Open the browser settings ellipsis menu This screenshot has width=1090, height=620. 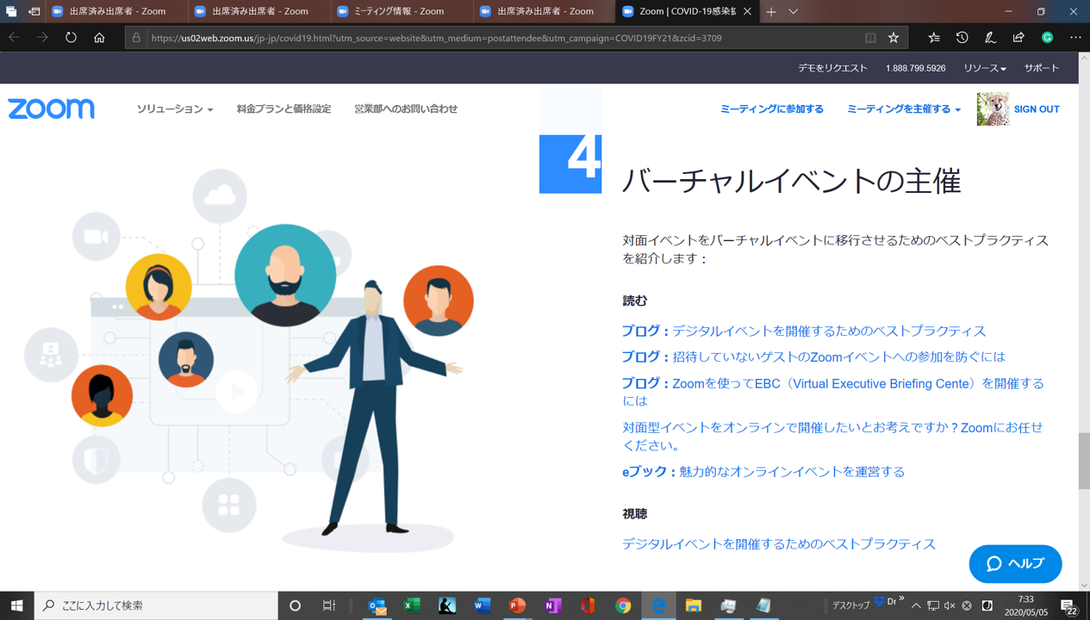(1075, 38)
